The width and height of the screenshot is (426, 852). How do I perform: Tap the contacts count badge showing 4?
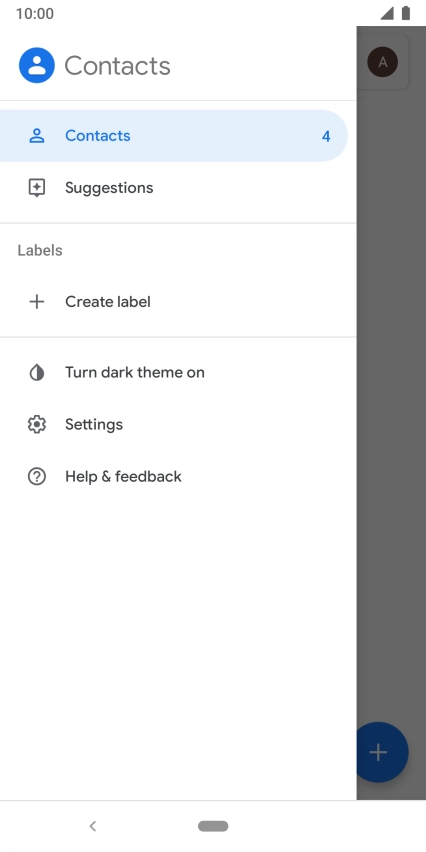pos(326,136)
